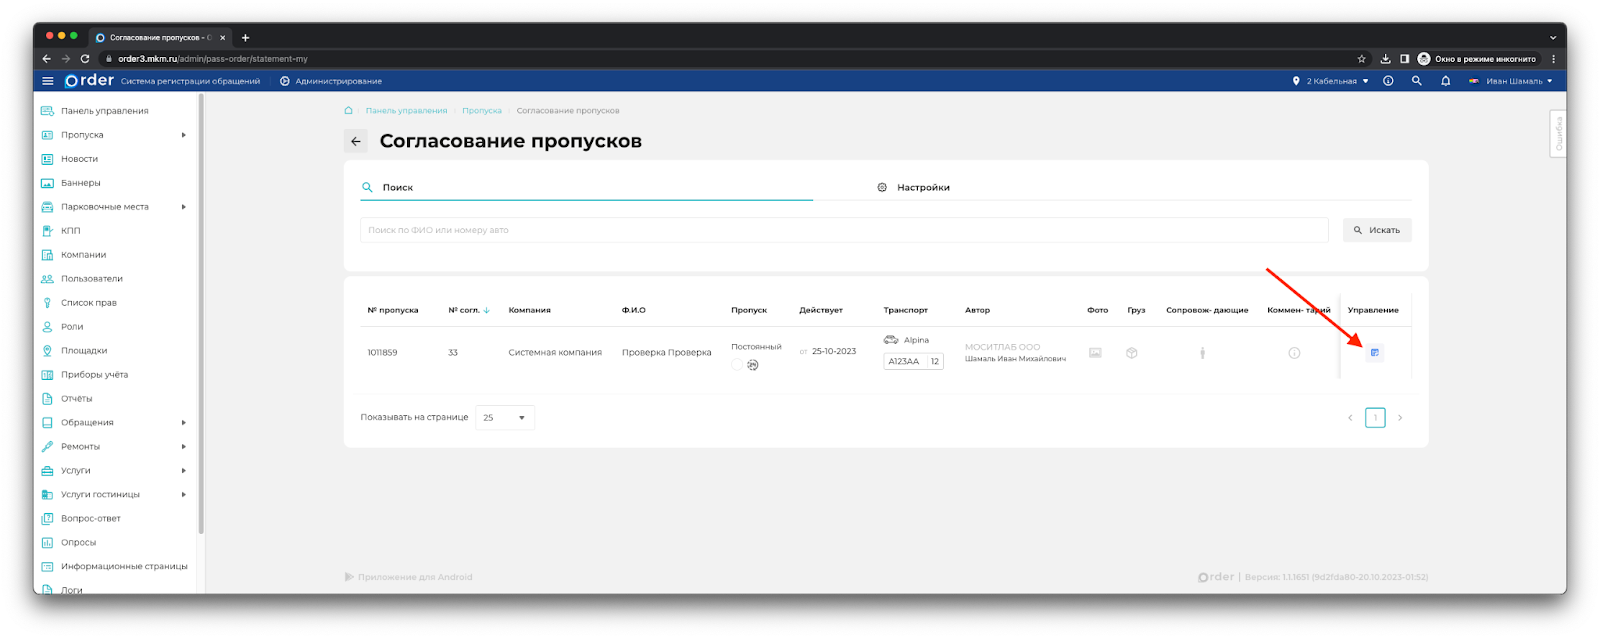The image size is (1600, 638).
Task: Expand the Иван Шамаль user menu
Action: coord(1512,81)
